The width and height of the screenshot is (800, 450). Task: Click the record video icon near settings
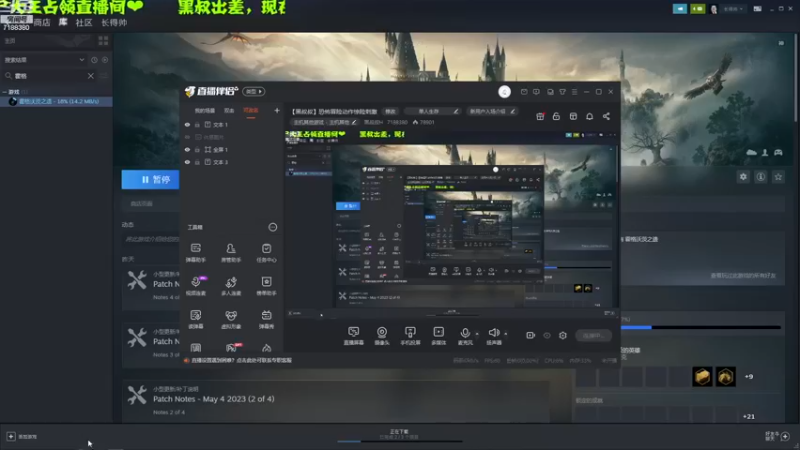point(531,335)
